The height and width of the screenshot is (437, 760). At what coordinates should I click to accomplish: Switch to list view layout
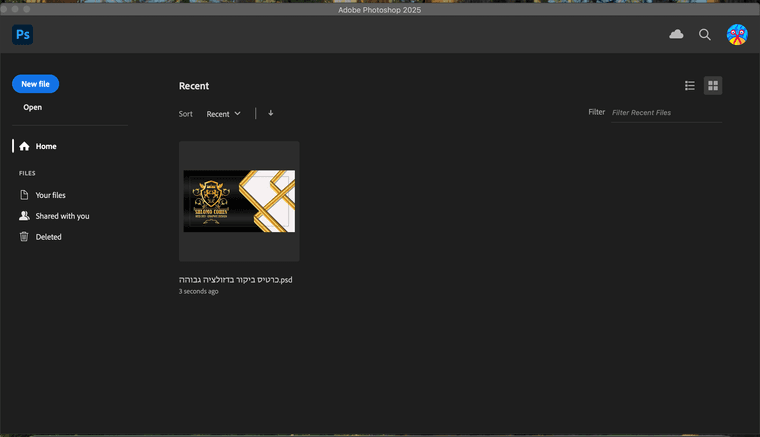click(690, 86)
